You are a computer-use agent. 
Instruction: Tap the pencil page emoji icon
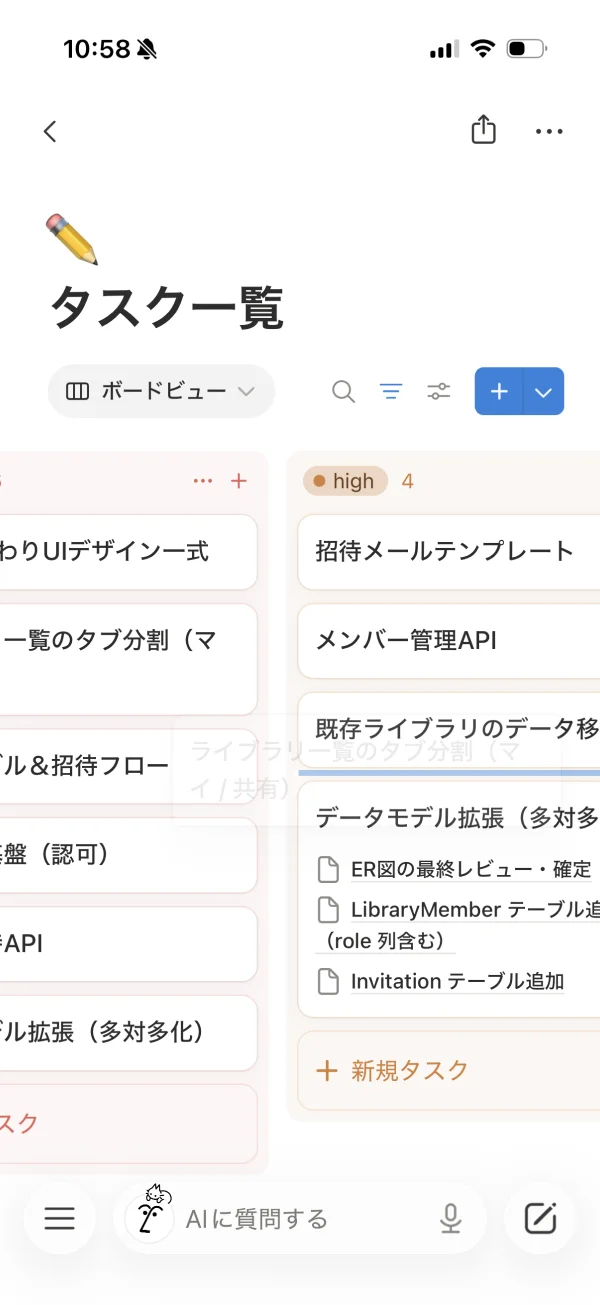pyautogui.click(x=72, y=239)
